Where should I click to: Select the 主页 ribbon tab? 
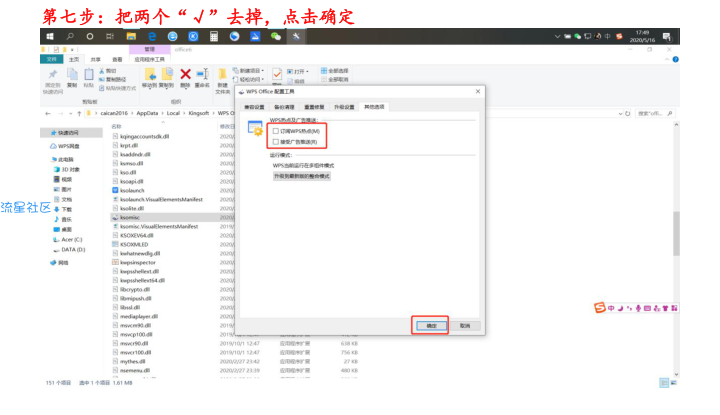click(74, 59)
